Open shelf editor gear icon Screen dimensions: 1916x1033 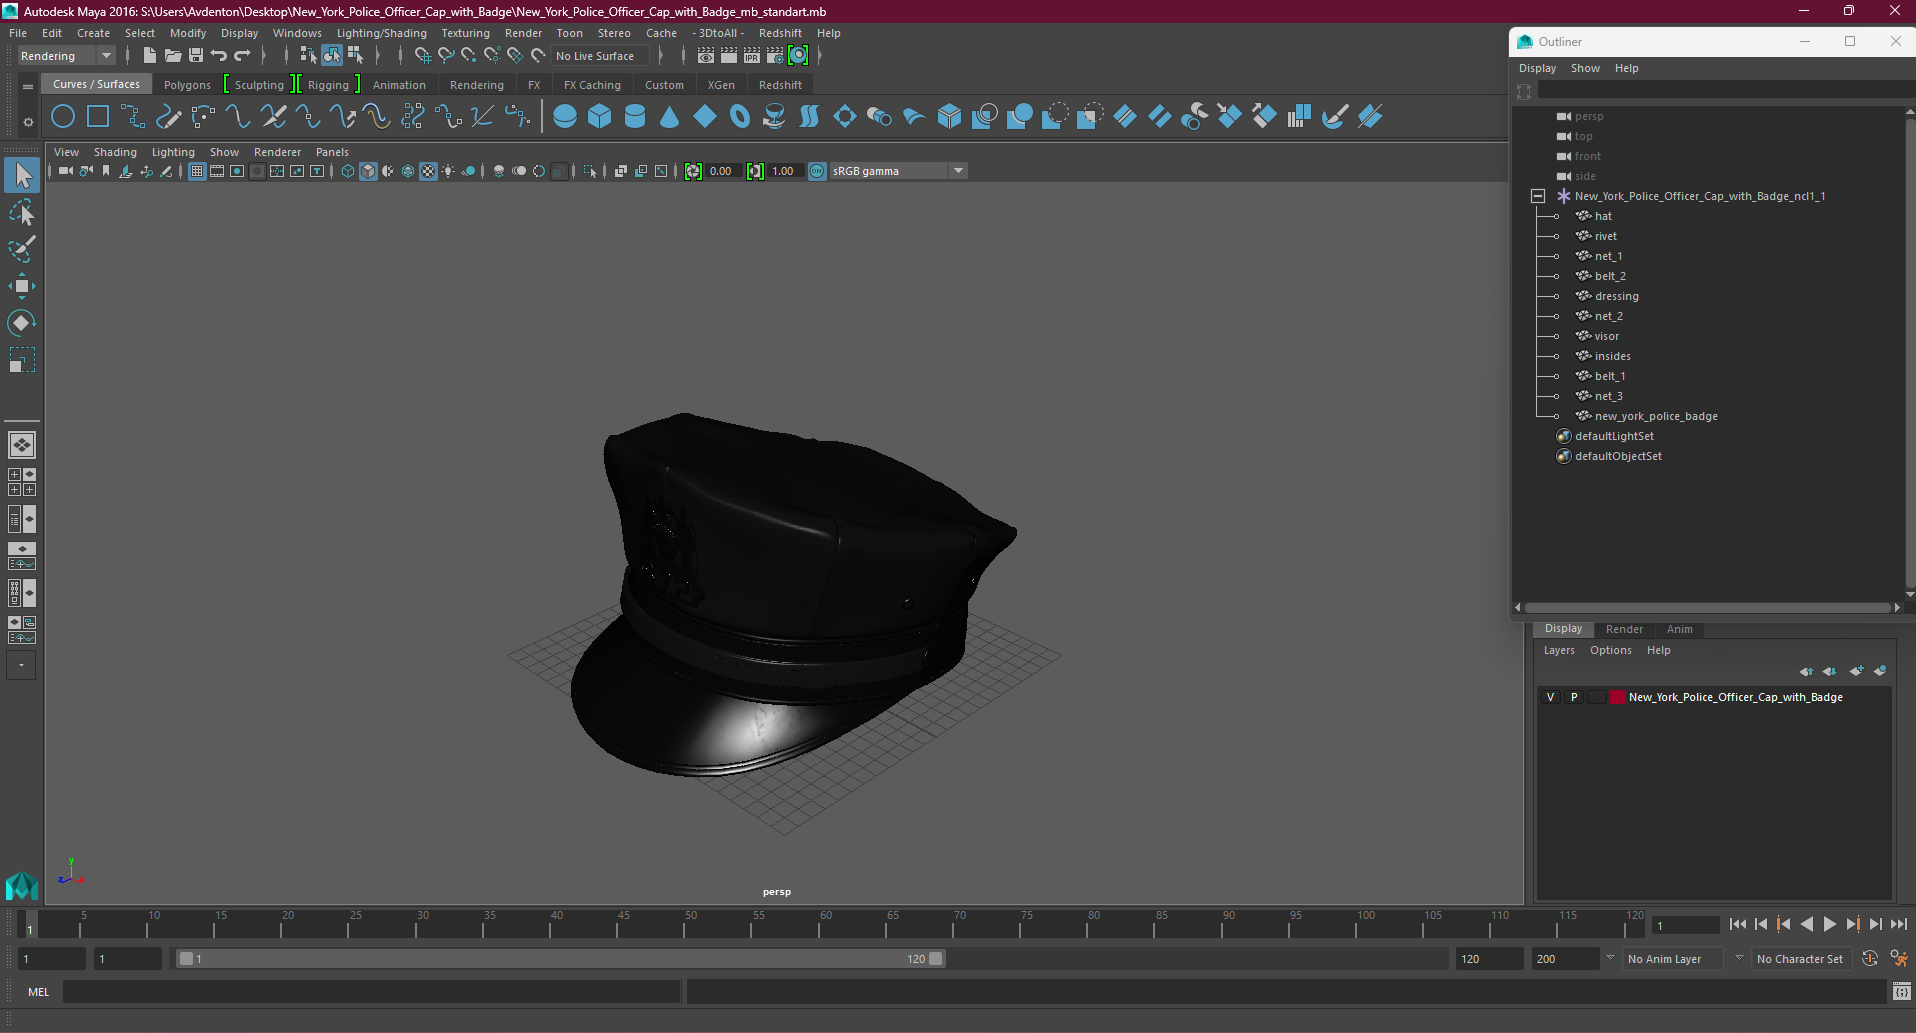(28, 122)
